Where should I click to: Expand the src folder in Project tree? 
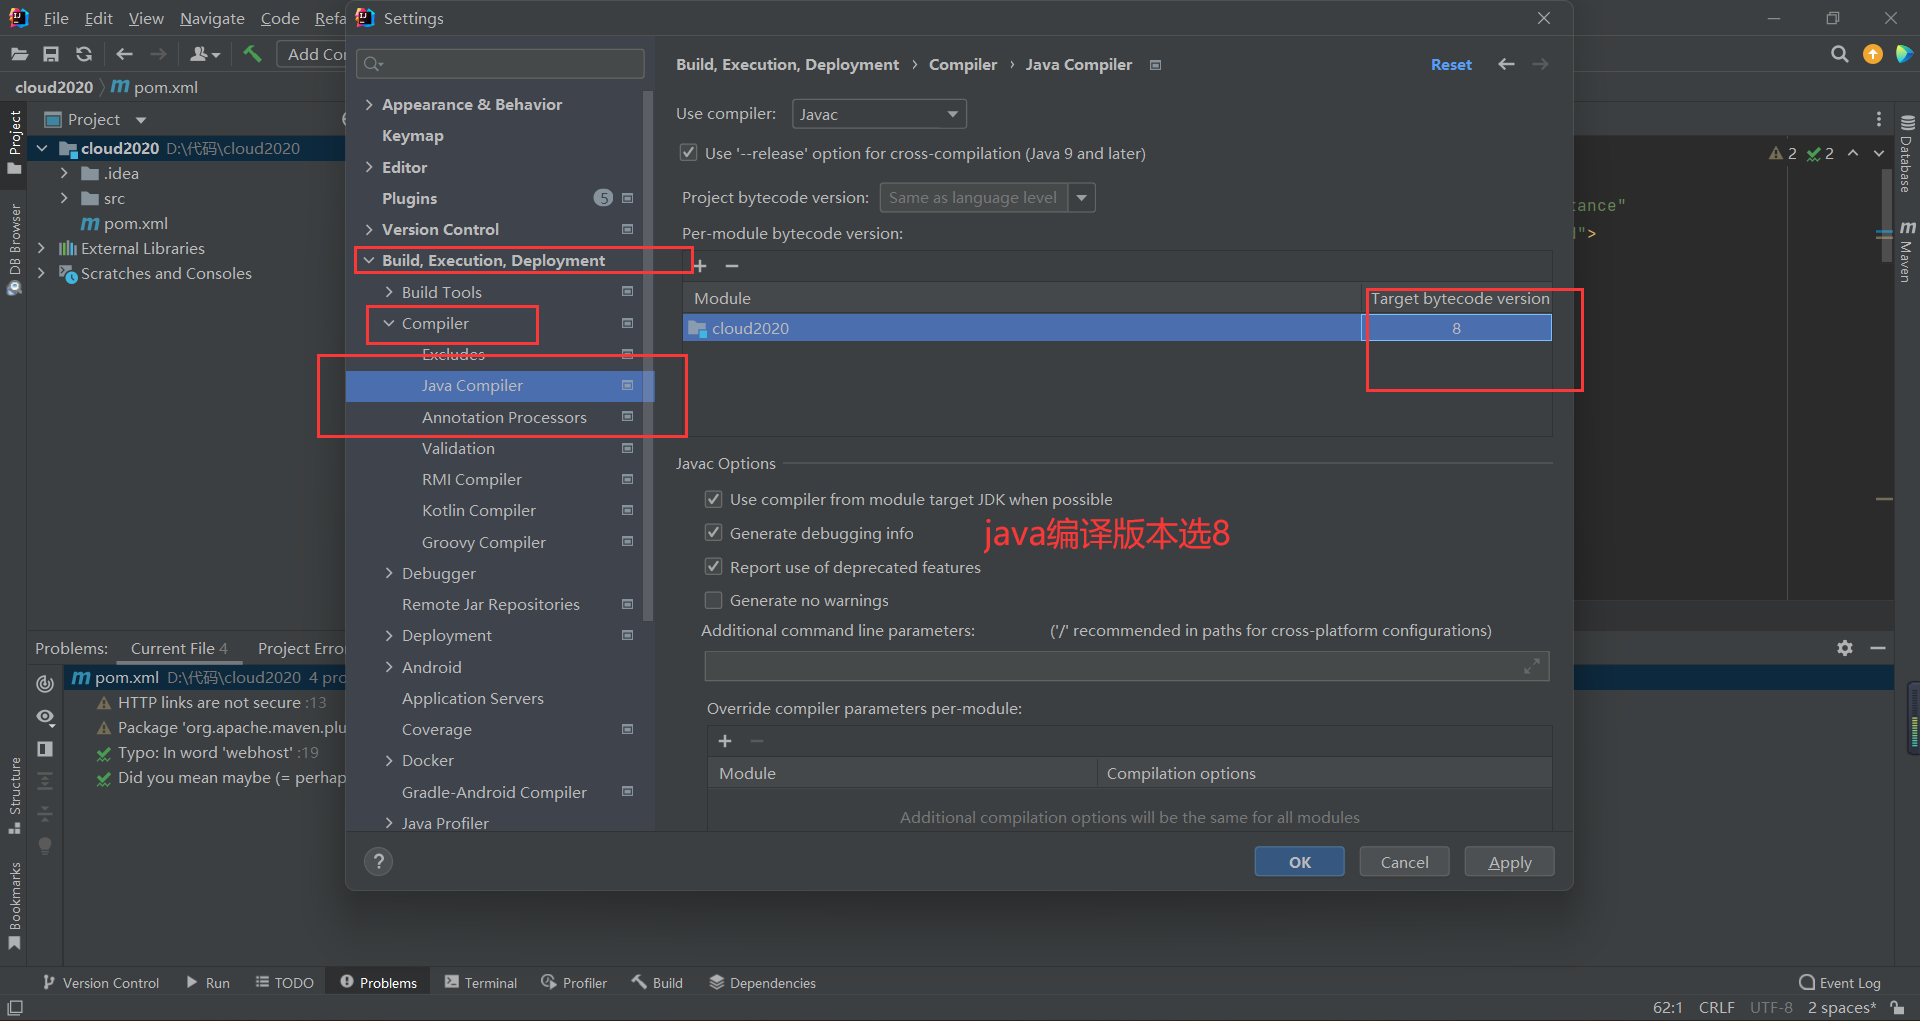[64, 198]
